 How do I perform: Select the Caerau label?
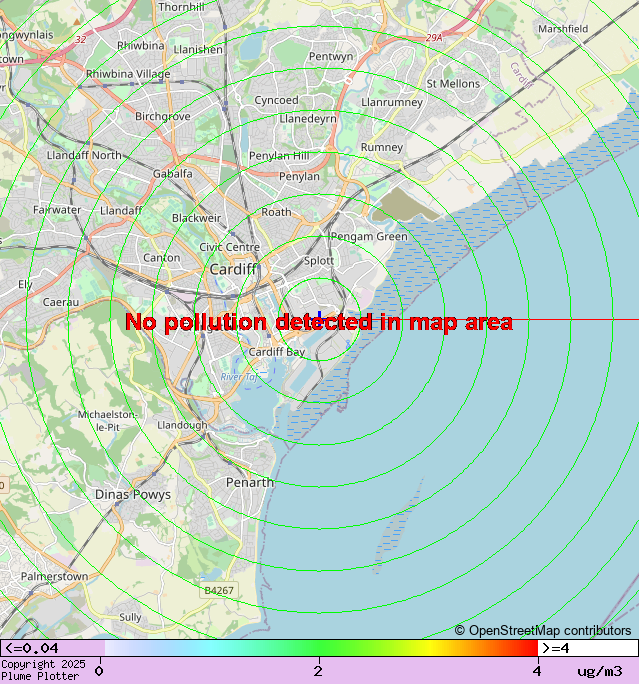click(61, 302)
